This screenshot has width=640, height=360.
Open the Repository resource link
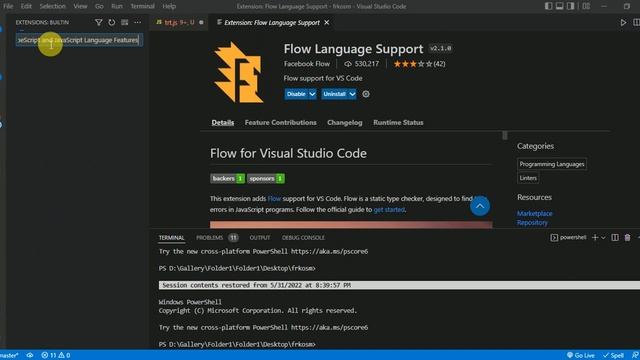click(532, 223)
